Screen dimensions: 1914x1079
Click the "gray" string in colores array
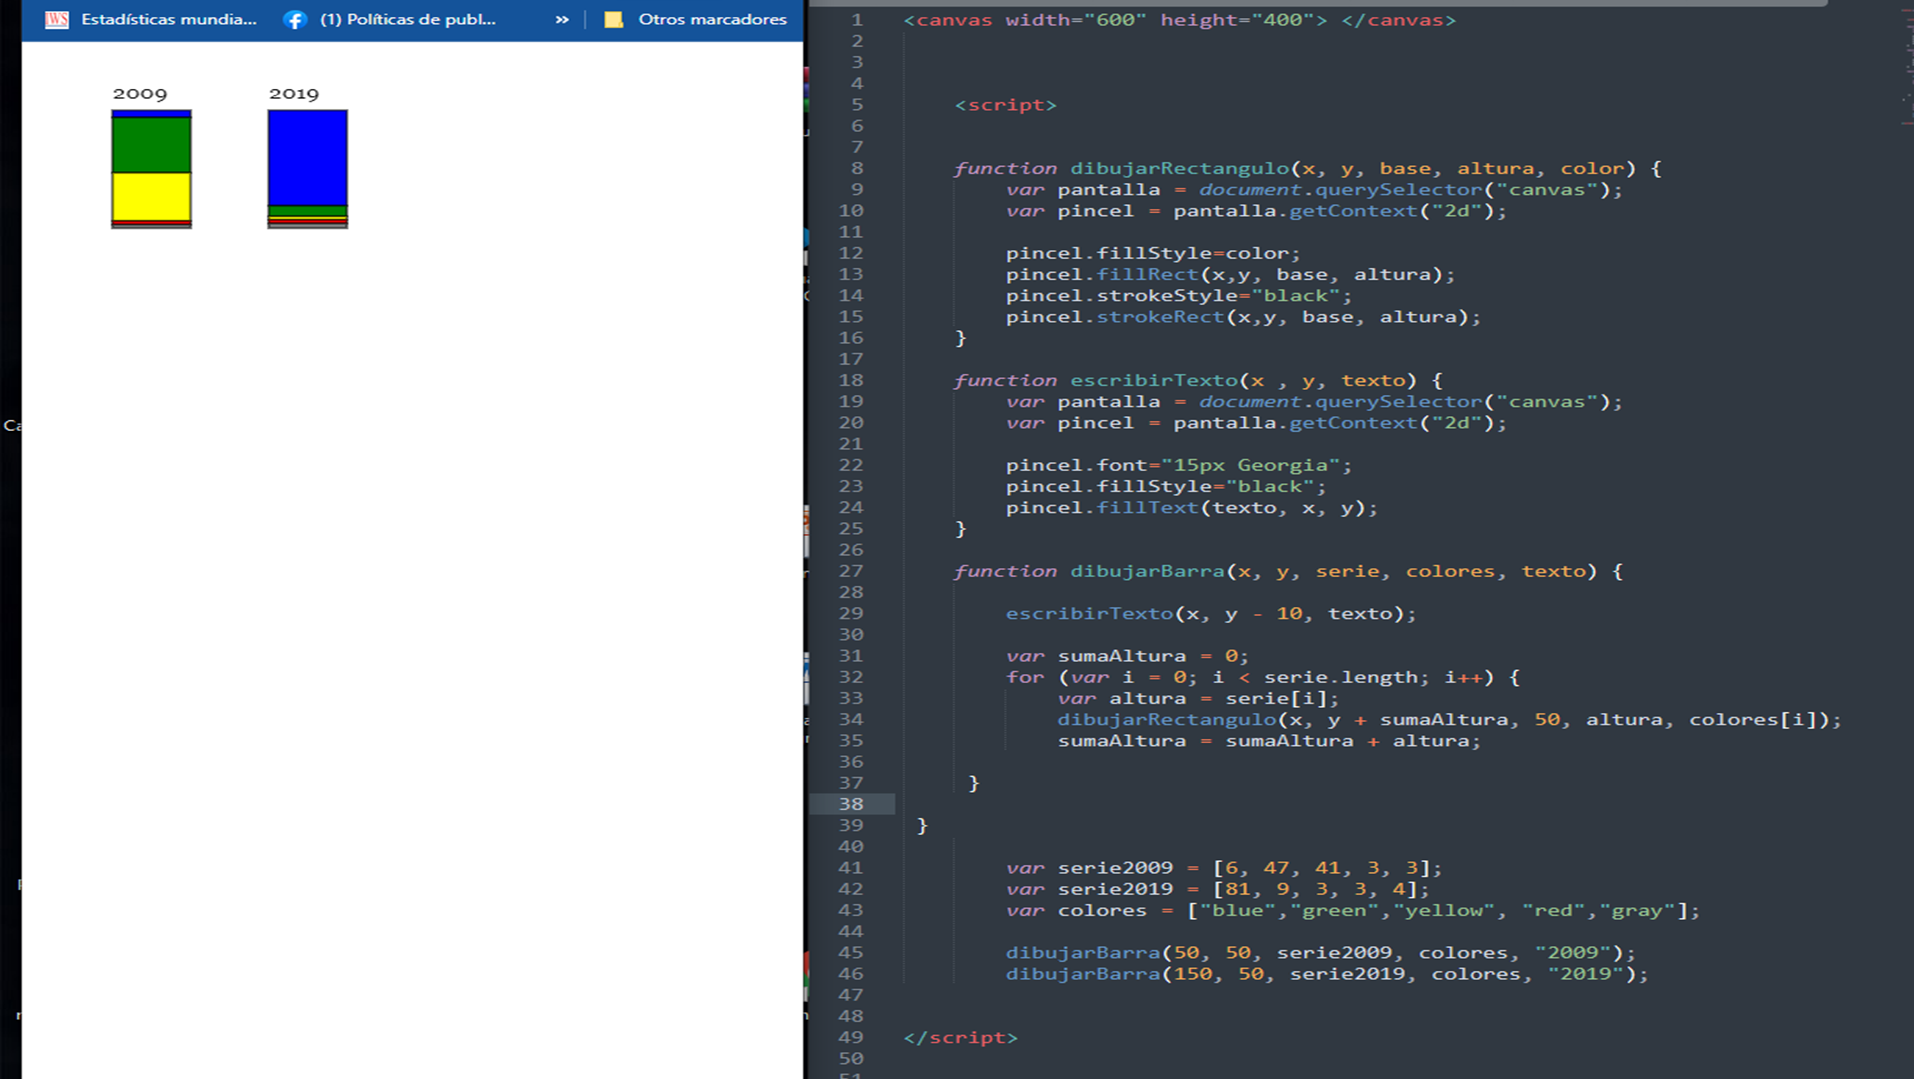point(1638,911)
